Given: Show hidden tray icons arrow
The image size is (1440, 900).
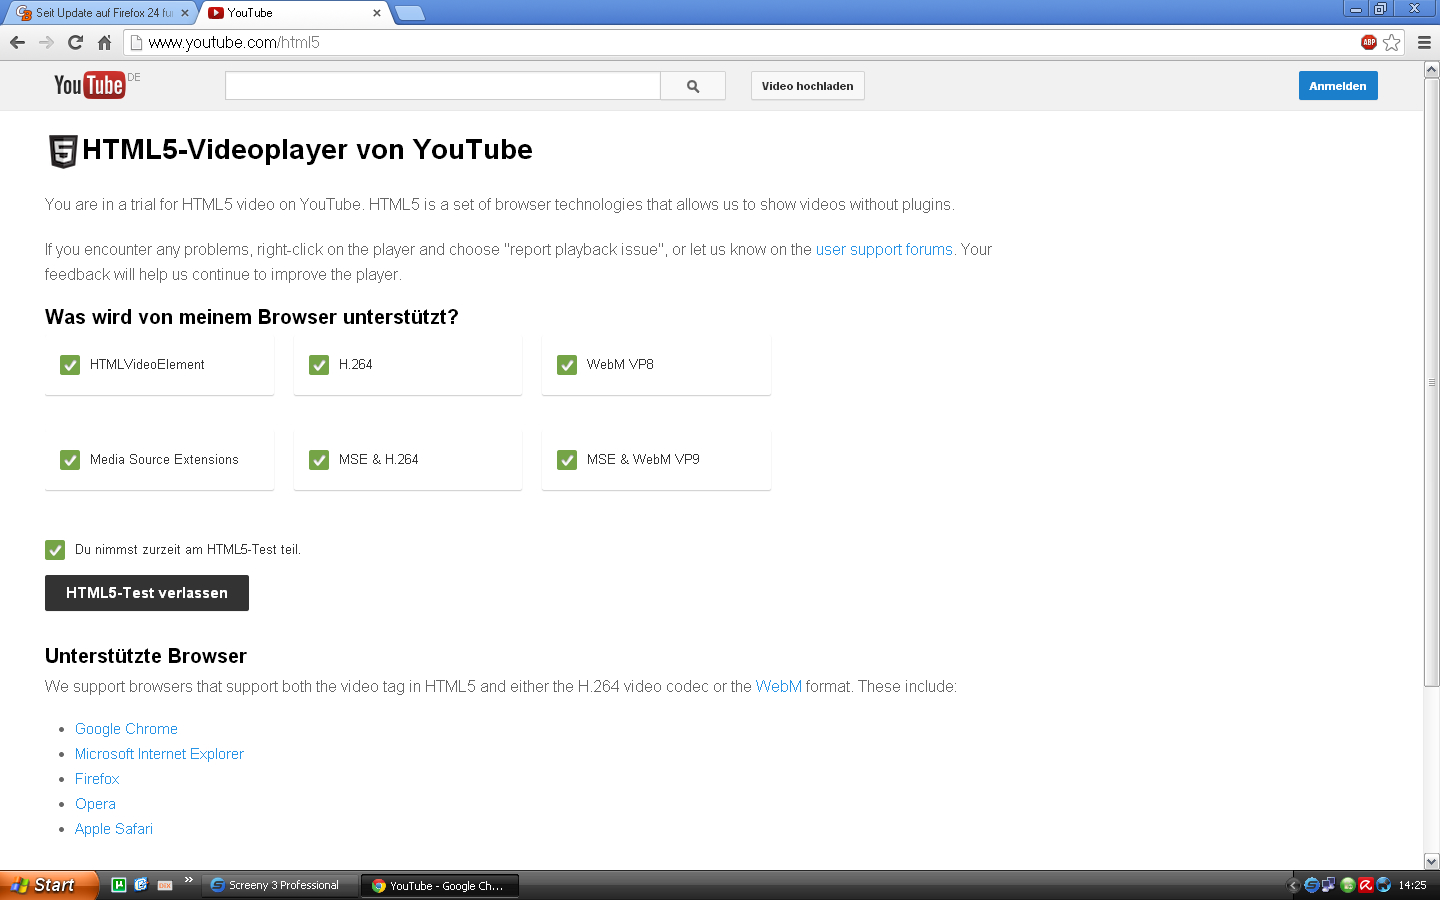Looking at the screenshot, I should click(x=1293, y=885).
